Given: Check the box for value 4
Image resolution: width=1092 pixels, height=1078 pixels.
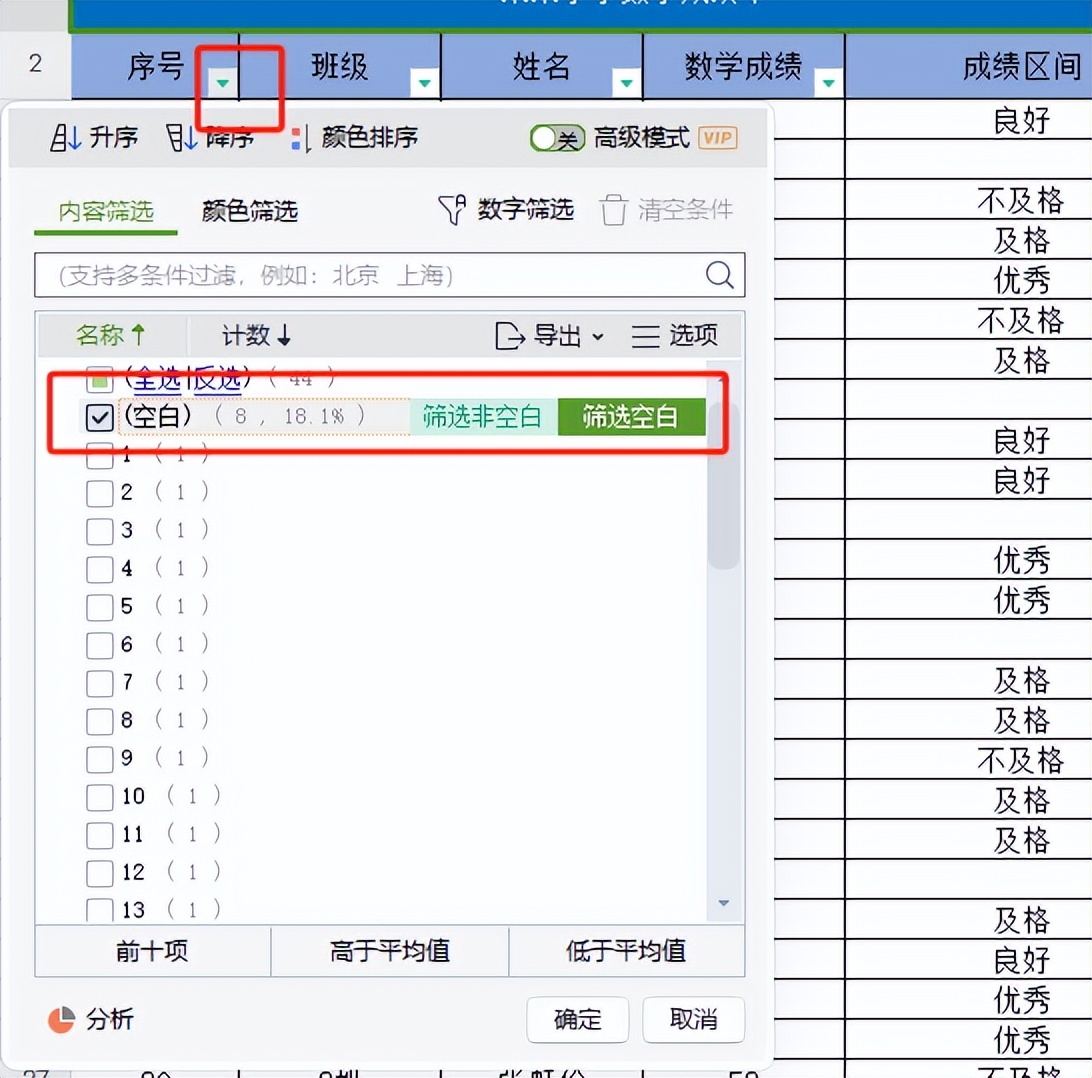Looking at the screenshot, I should click(x=100, y=569).
